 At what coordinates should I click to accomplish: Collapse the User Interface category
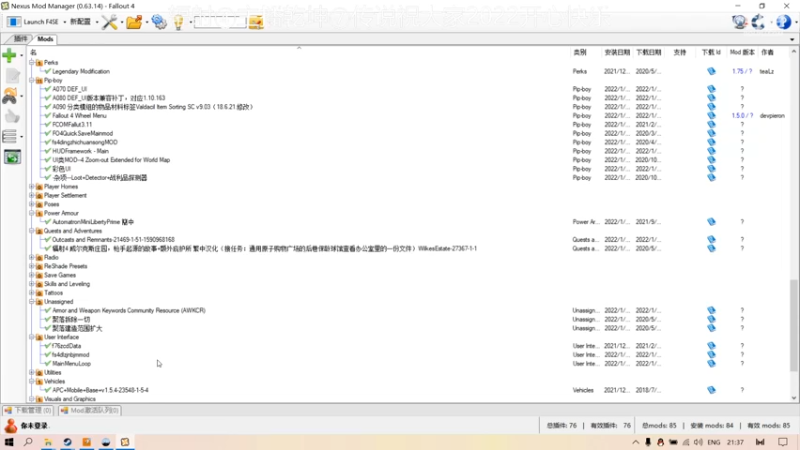32,337
